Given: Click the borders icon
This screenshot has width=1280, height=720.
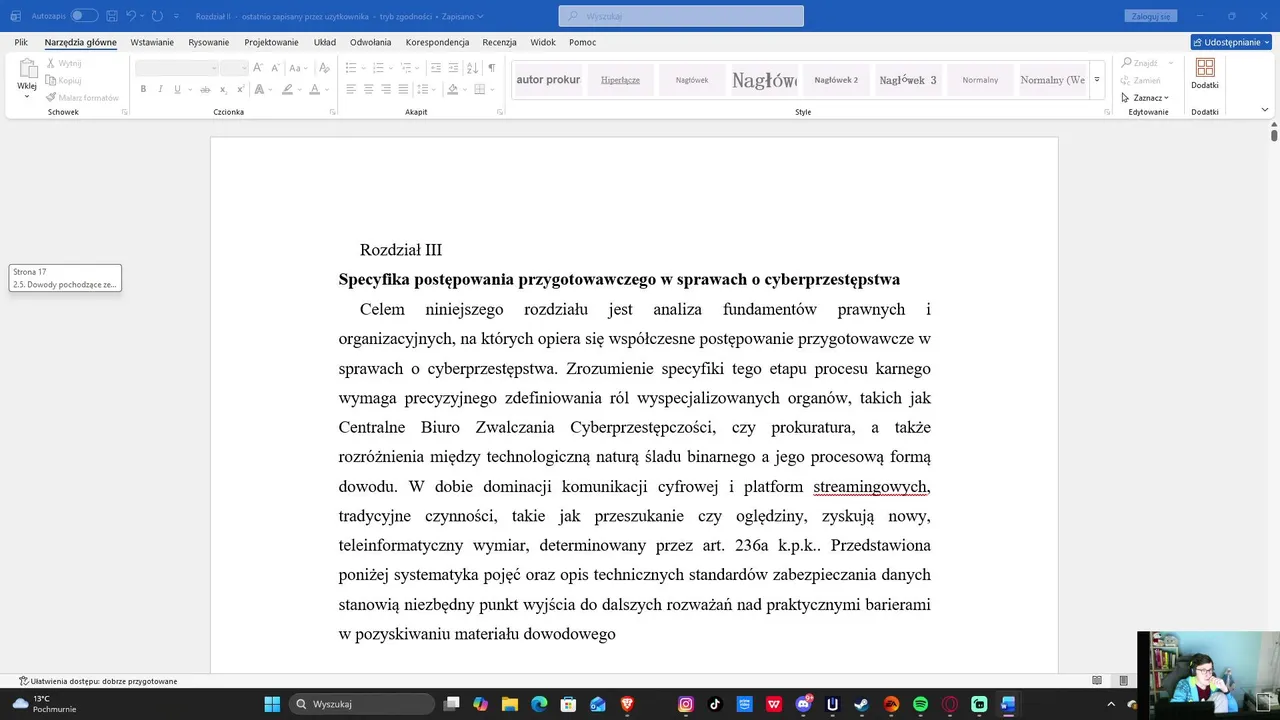Looking at the screenshot, I should click(479, 89).
